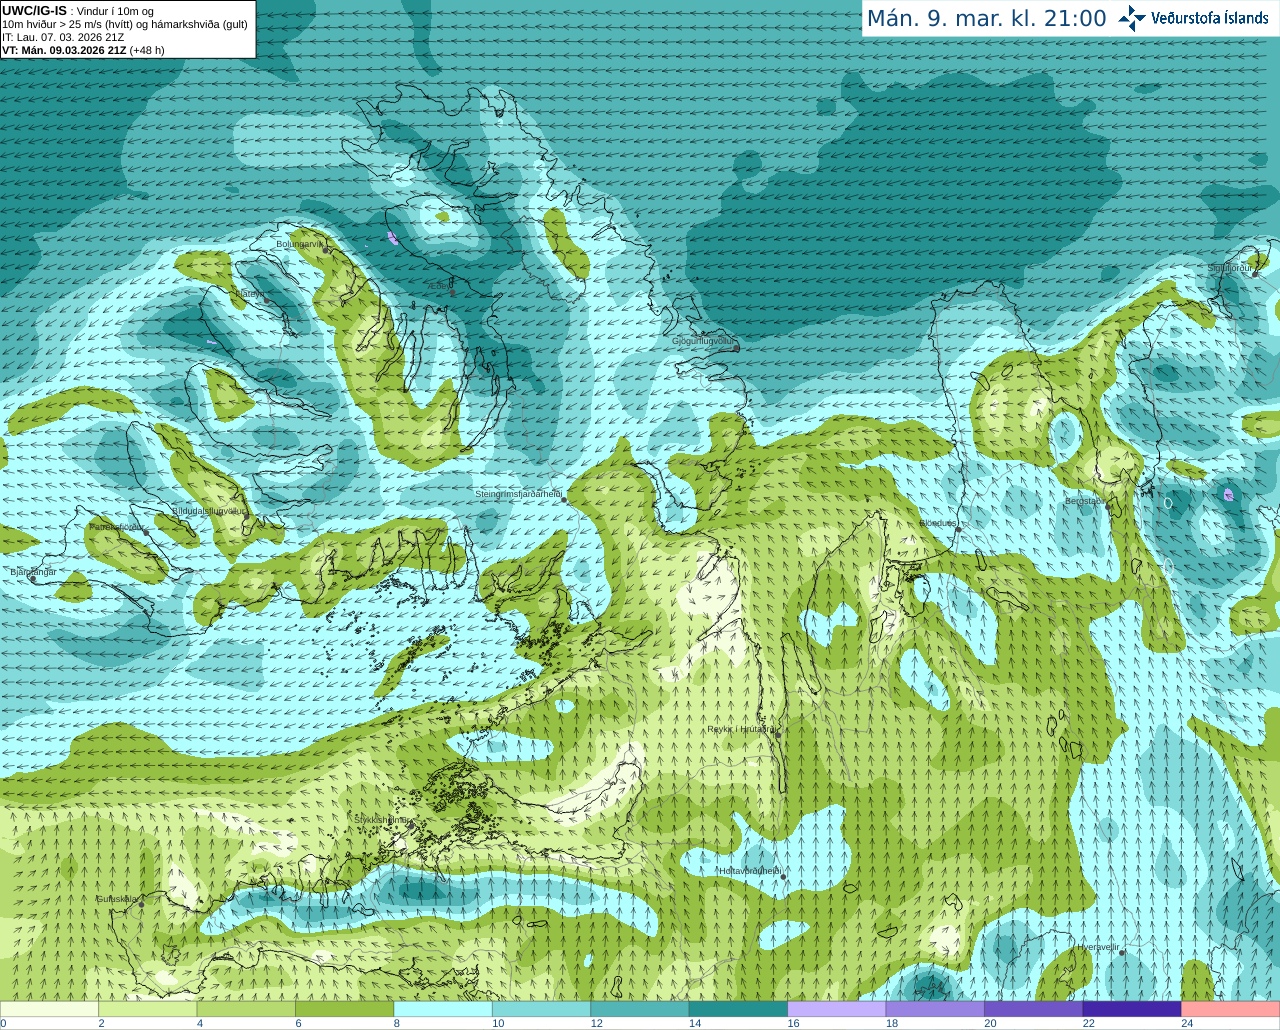1280x1030 pixels.
Task: Click the Æðey station marker
Action: 452,292
